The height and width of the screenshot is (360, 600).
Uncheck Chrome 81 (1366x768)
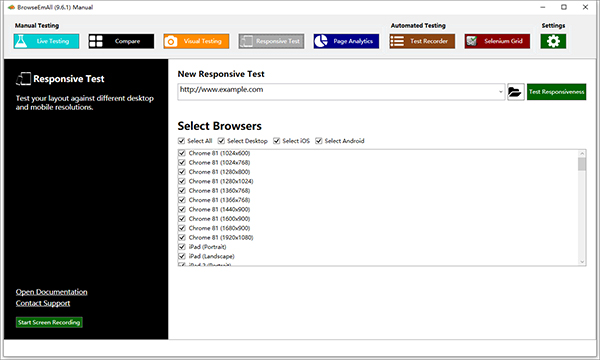182,200
